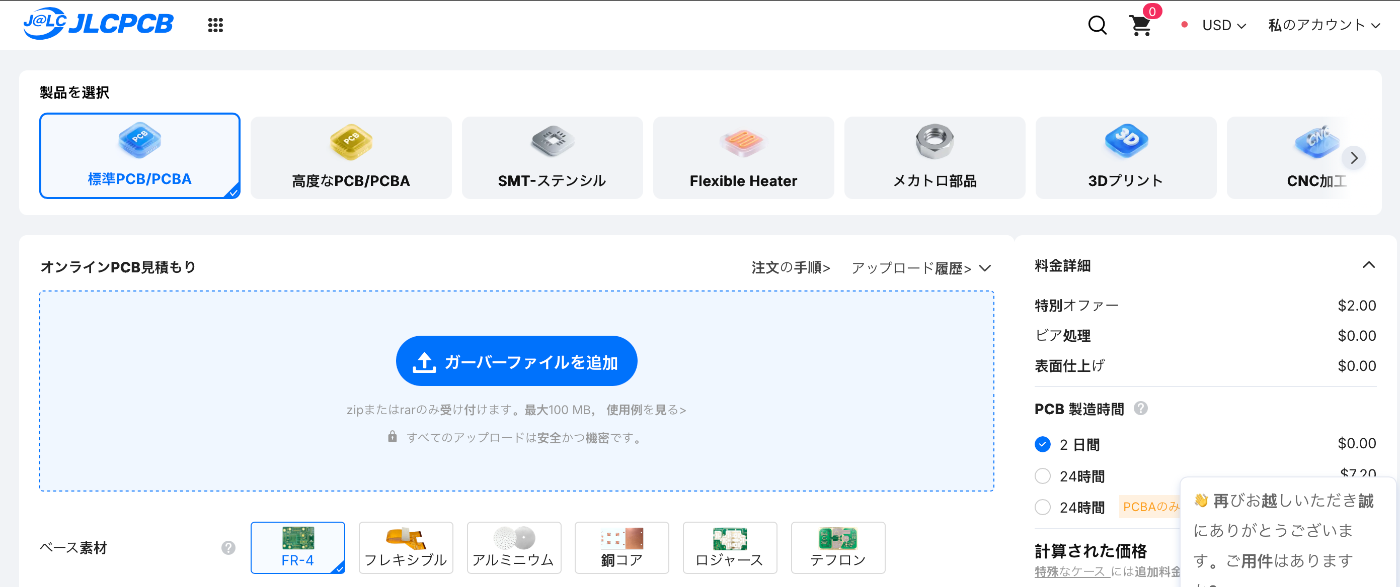Choose the 銅コア base material

pyautogui.click(x=621, y=547)
